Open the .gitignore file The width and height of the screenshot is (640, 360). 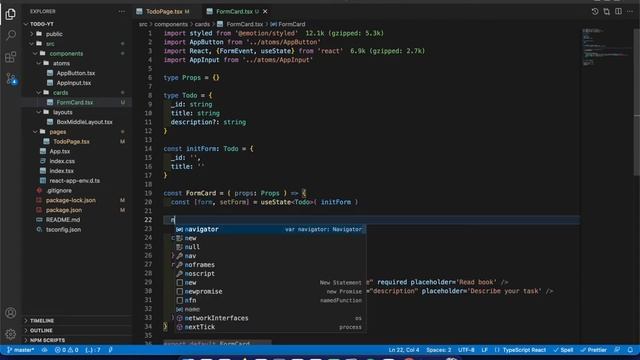(59, 191)
